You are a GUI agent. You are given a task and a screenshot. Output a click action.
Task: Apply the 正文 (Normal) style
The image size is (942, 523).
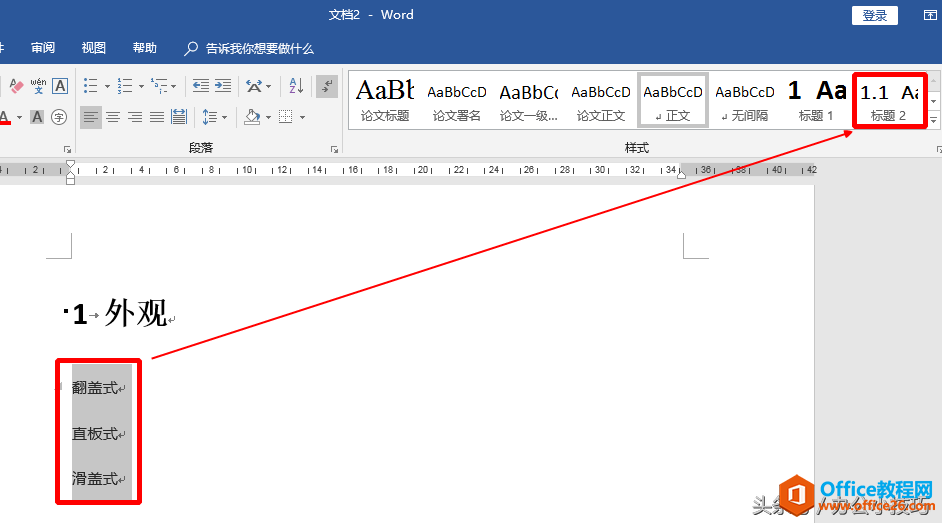[x=673, y=100]
